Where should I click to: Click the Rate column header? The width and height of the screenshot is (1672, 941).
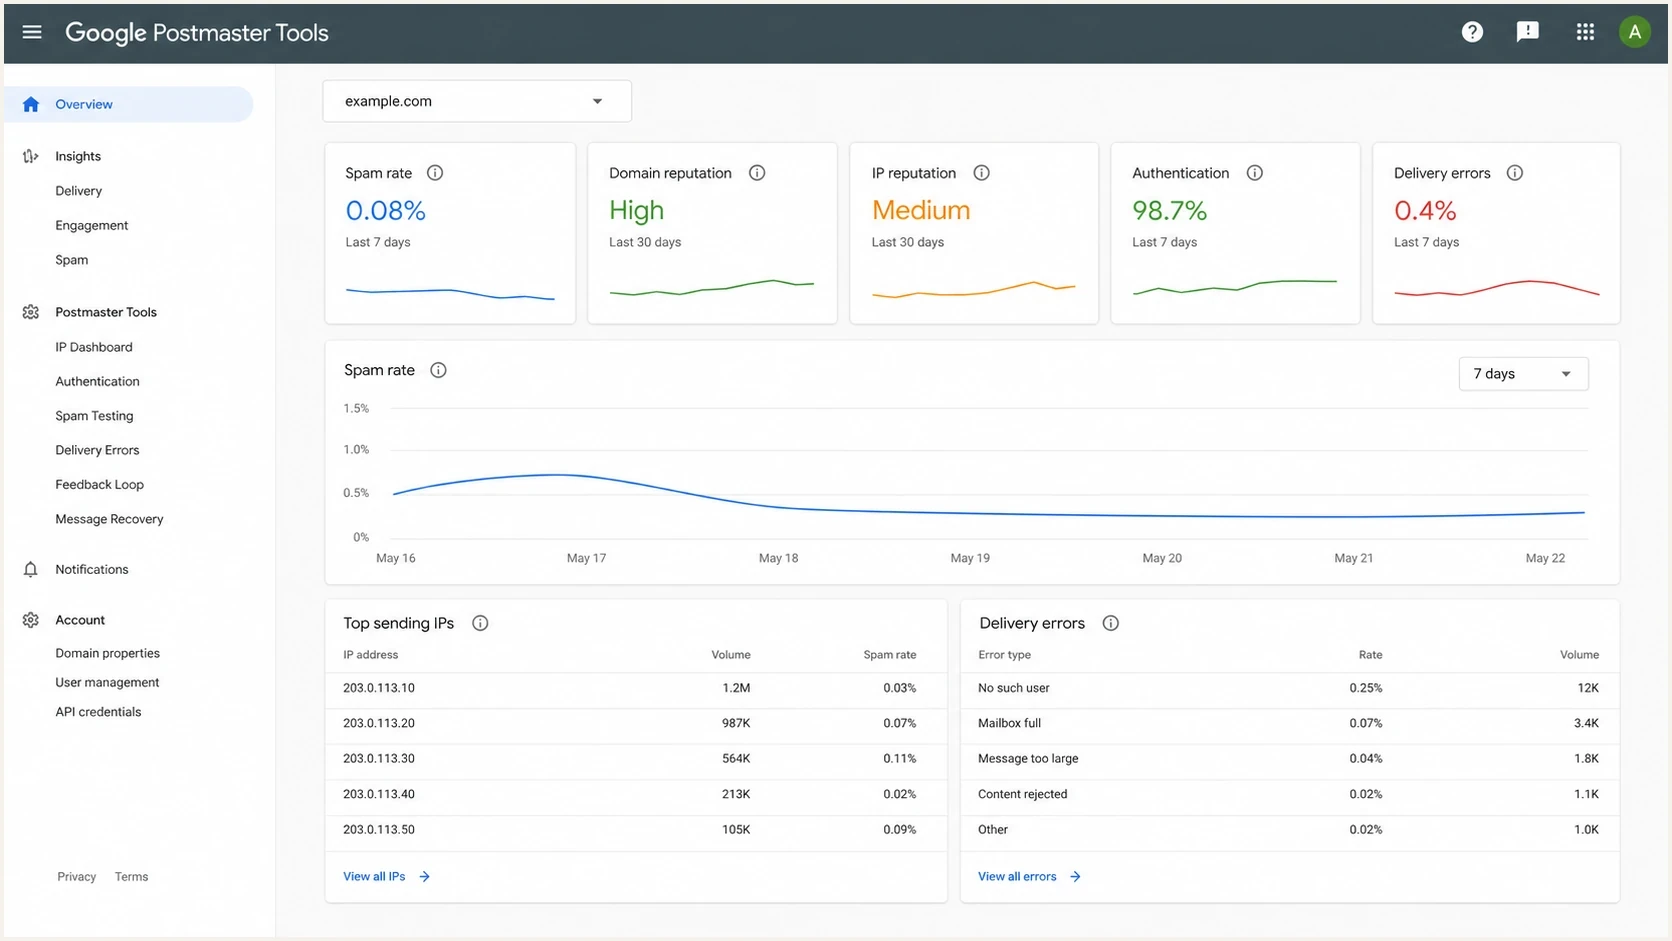pyautogui.click(x=1370, y=655)
